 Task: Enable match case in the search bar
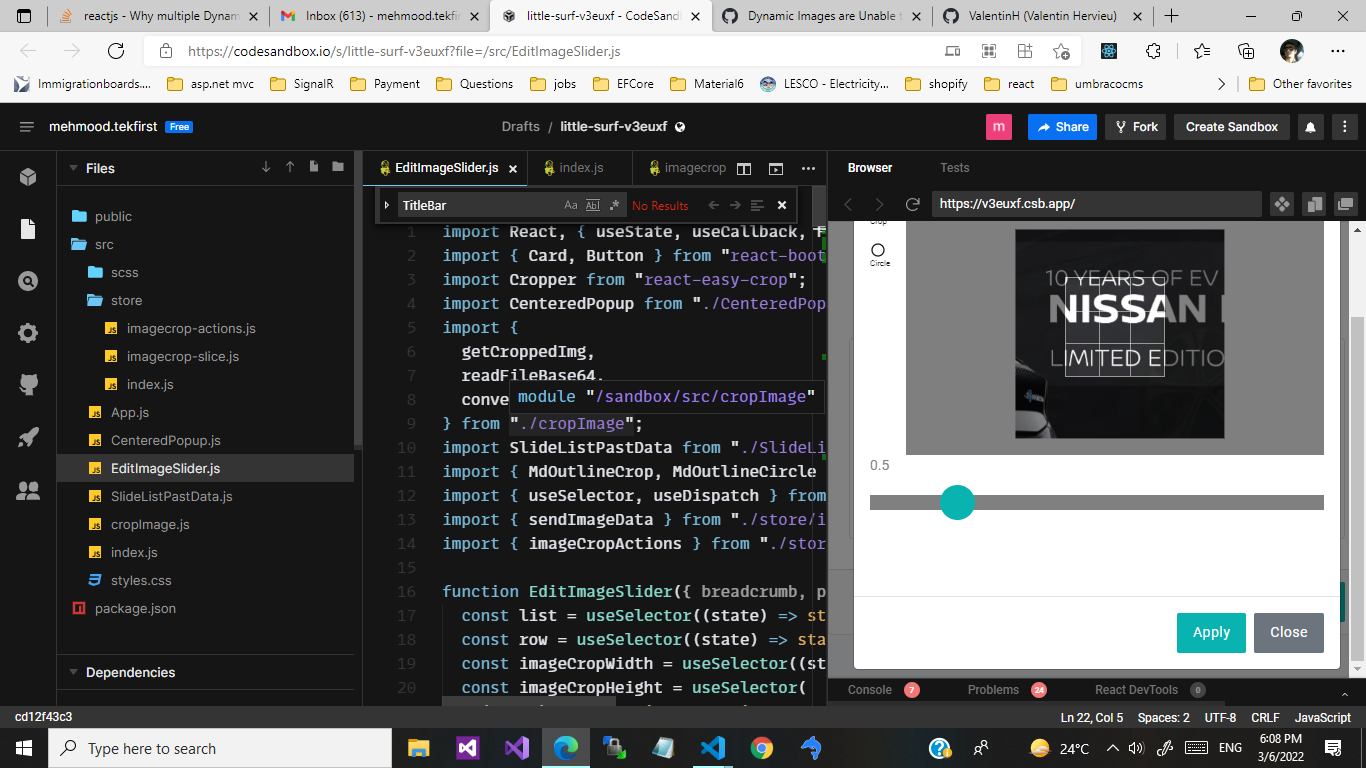(x=571, y=205)
